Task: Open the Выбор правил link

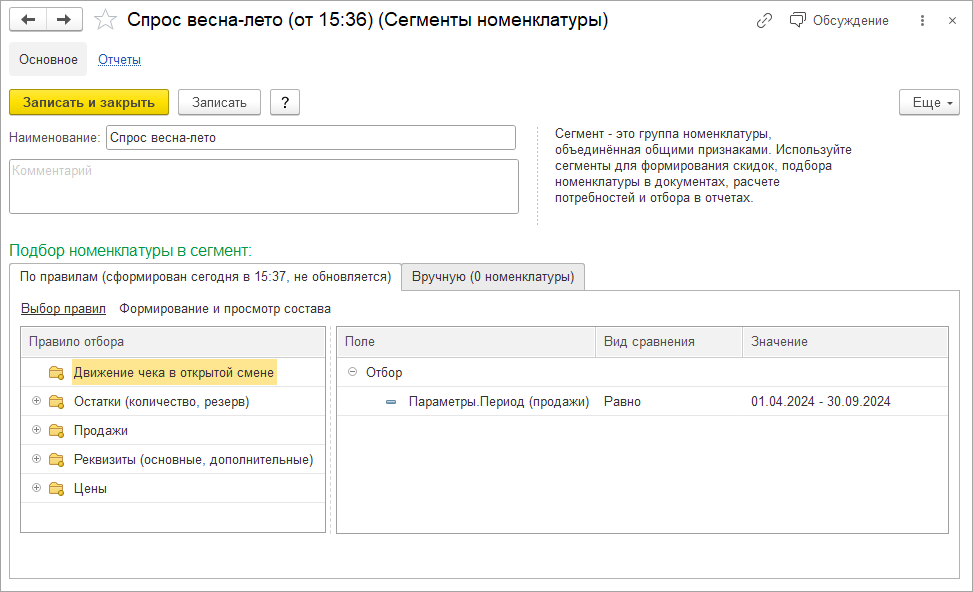Action: click(x=63, y=308)
